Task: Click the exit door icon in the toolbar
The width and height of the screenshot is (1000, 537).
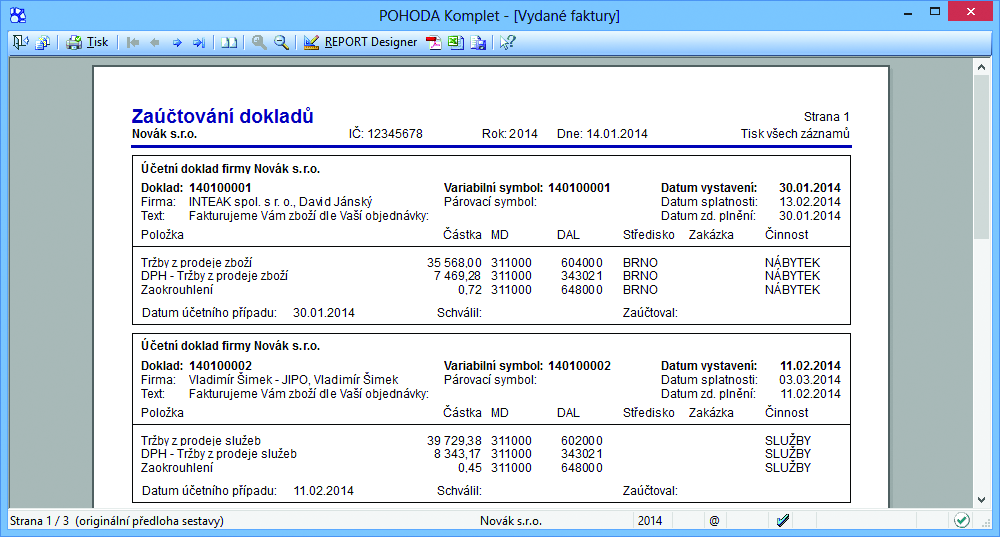Action: pos(20,42)
